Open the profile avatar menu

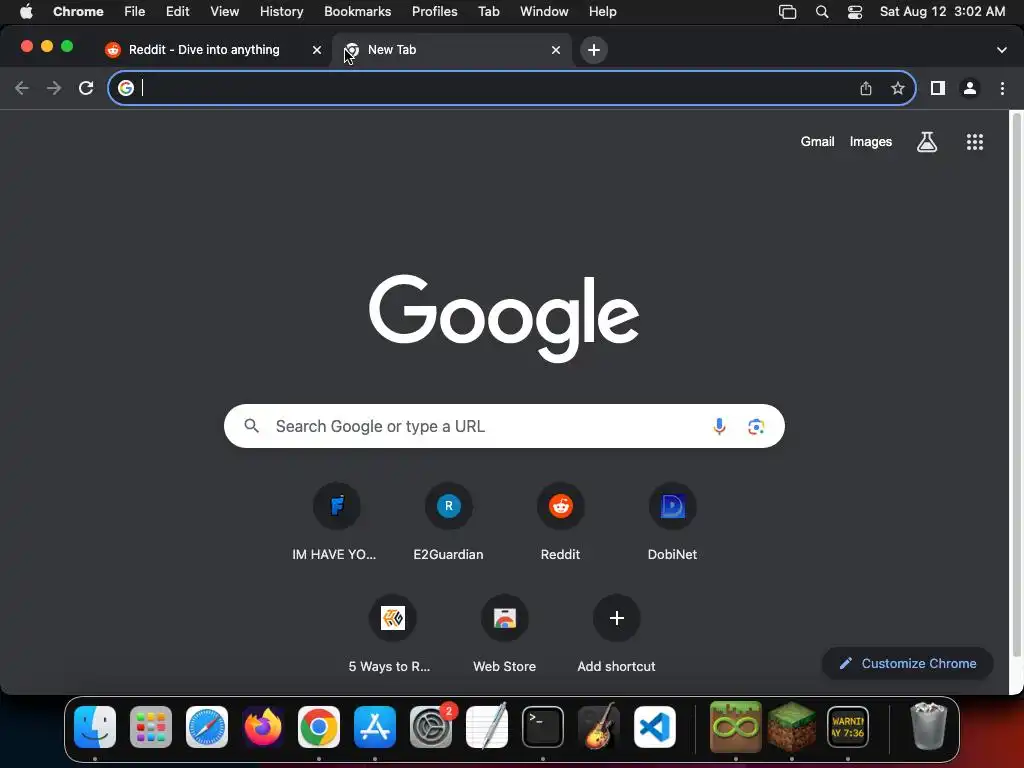(970, 88)
